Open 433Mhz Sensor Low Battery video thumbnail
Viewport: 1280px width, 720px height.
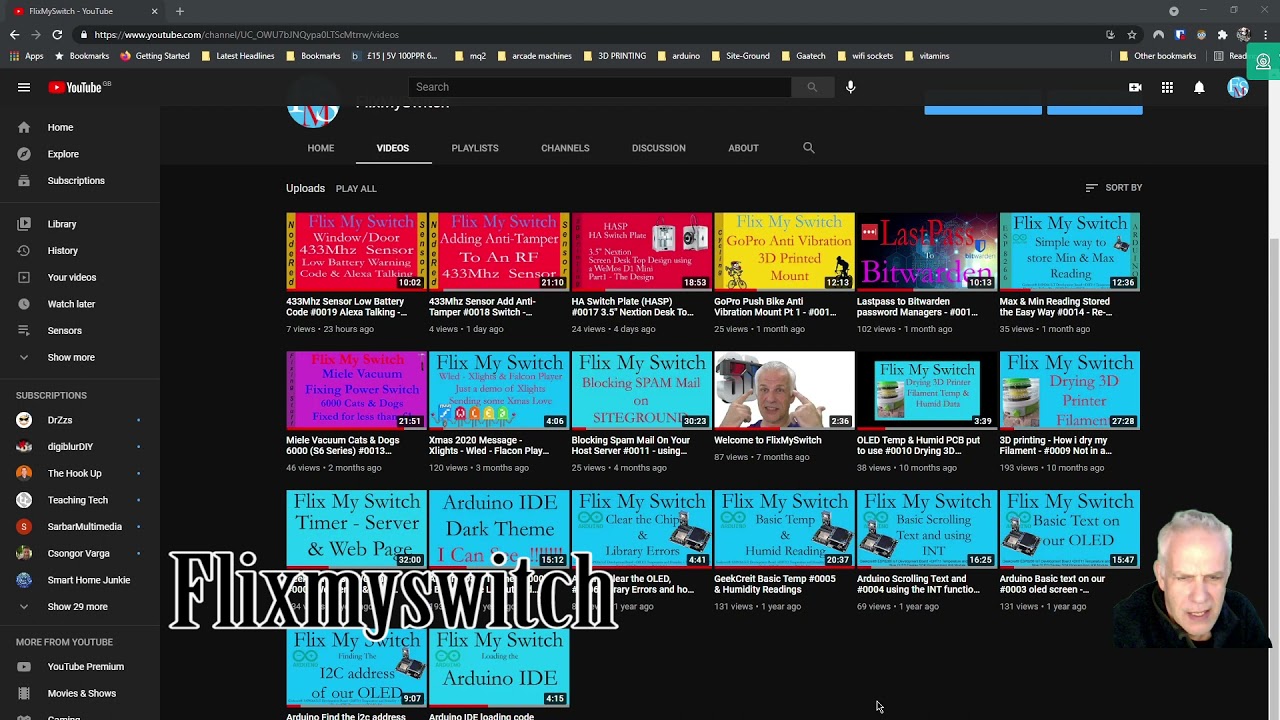[356, 251]
